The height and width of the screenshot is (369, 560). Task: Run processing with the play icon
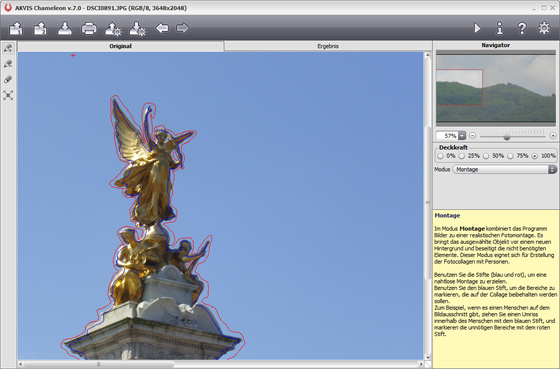478,28
